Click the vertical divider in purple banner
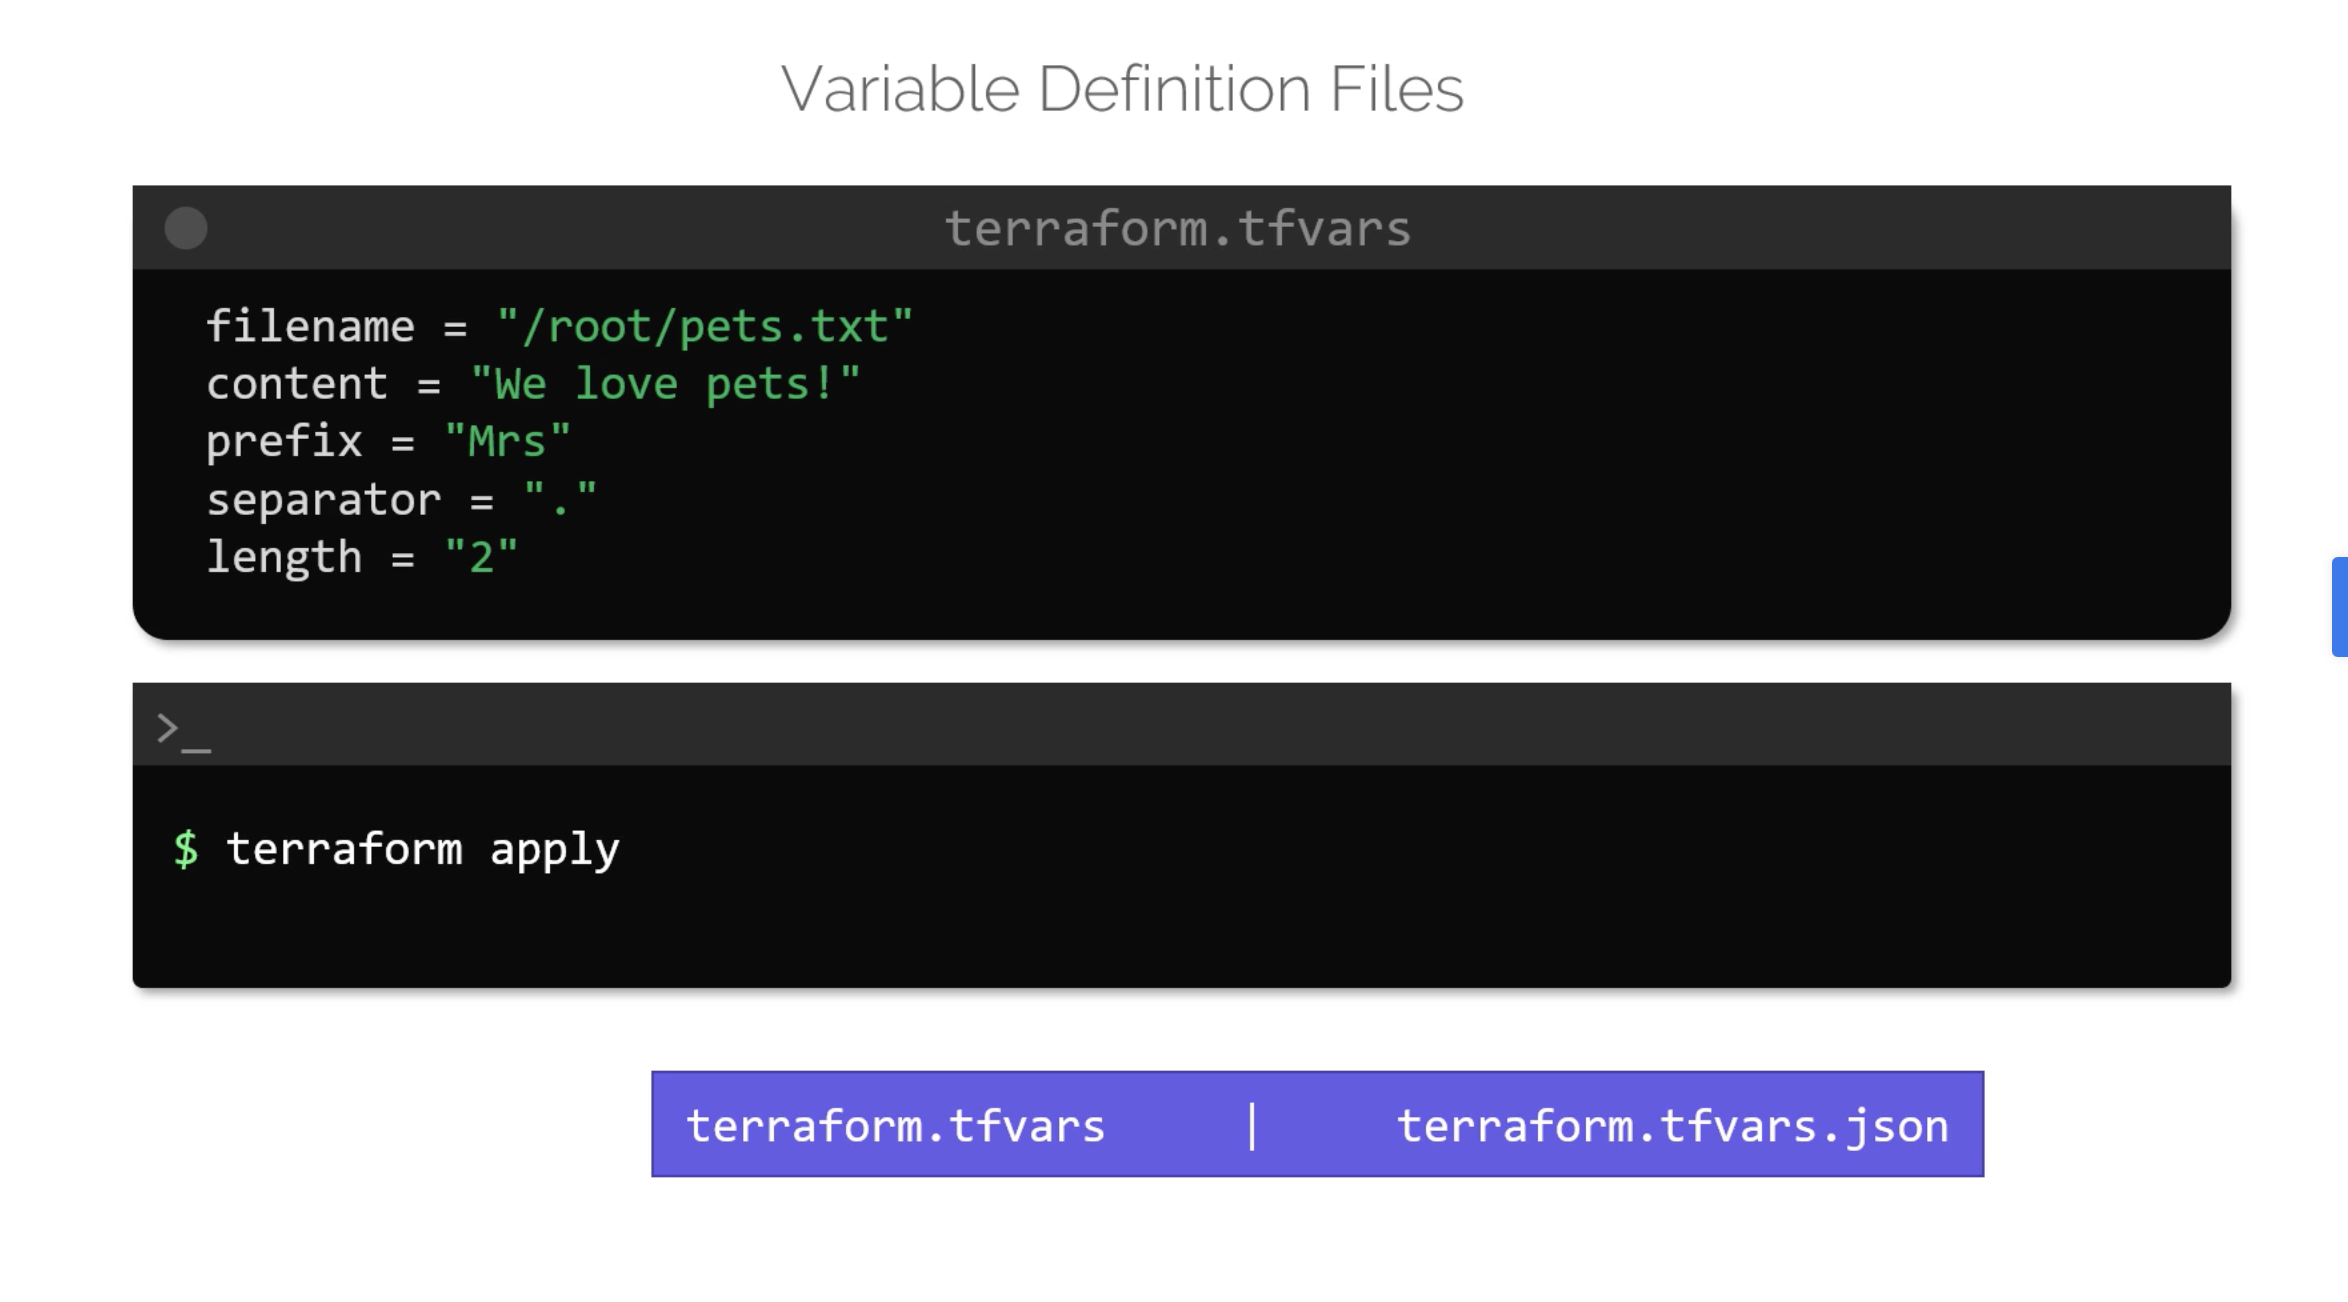Image resolution: width=2348 pixels, height=1302 pixels. tap(1252, 1126)
